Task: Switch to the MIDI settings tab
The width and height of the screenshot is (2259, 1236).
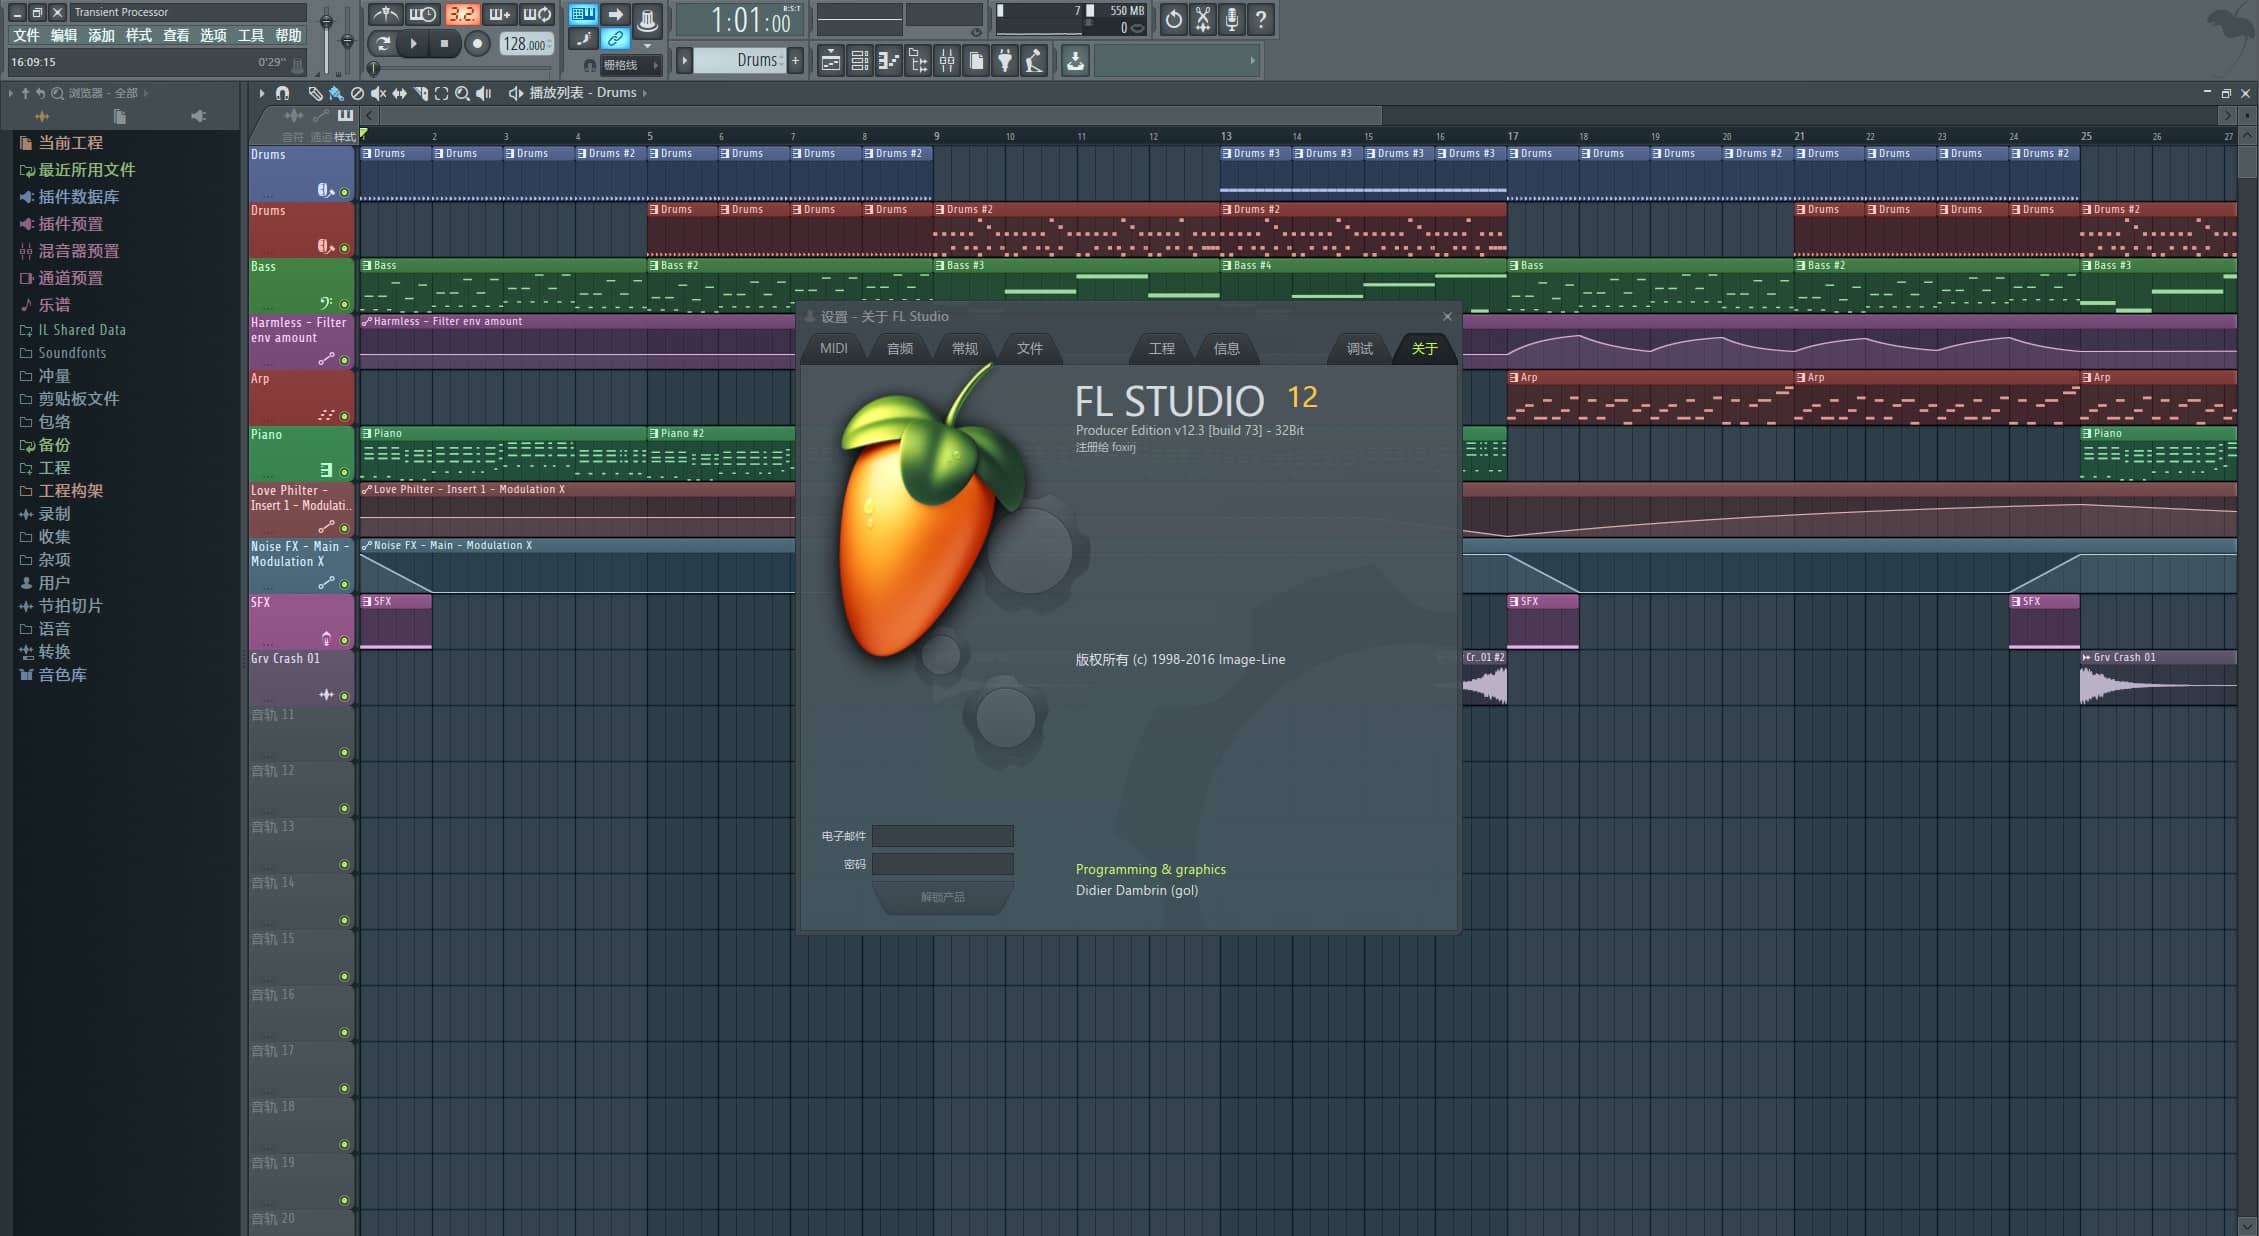Action: pos(834,348)
